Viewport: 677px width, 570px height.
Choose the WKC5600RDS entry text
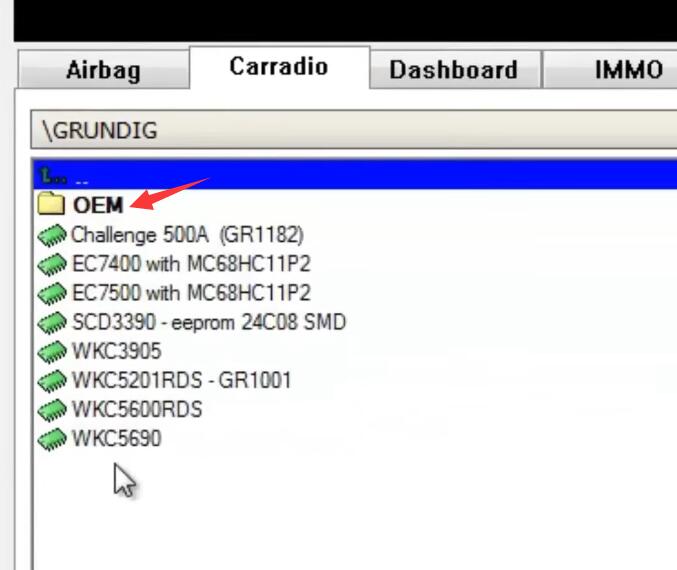point(137,409)
